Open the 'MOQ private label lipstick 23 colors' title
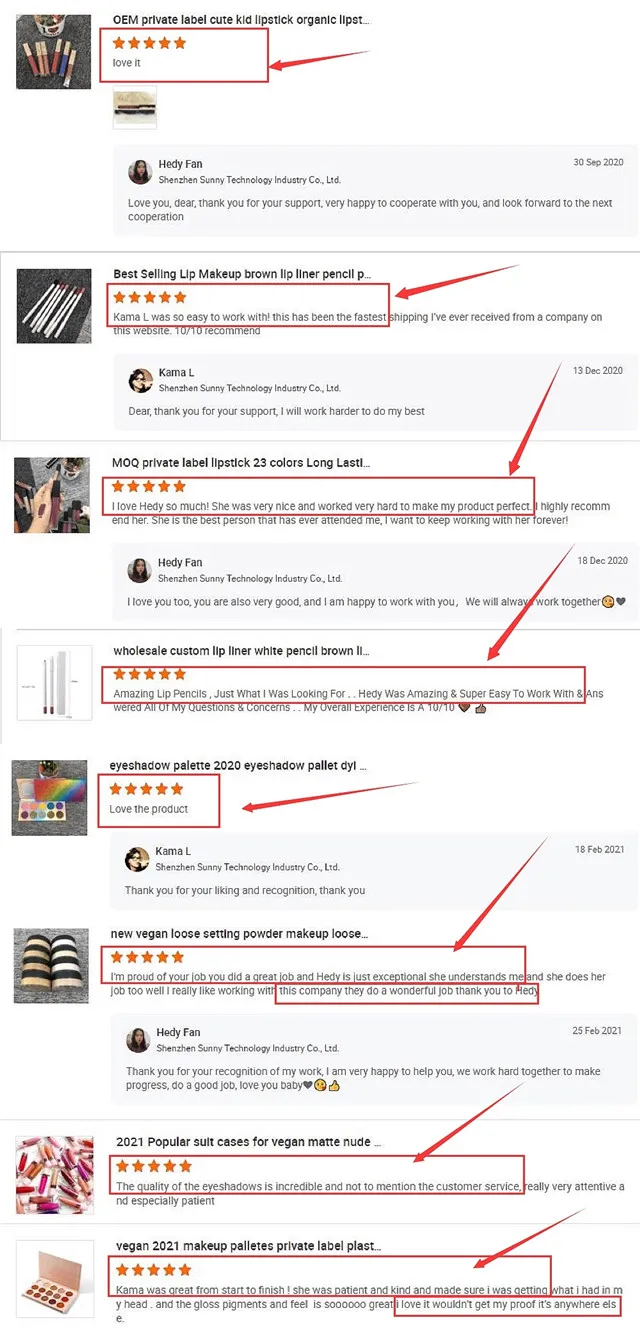640x1339 pixels. [241, 463]
